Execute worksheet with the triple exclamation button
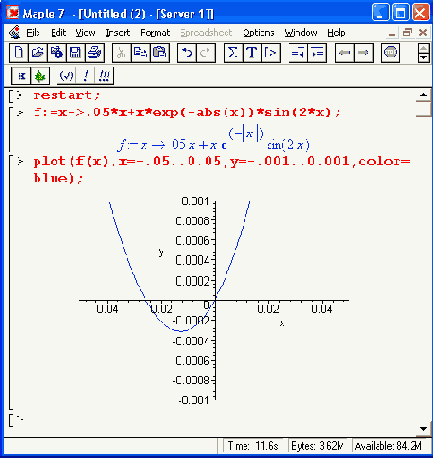This screenshot has height=458, width=433. pyautogui.click(x=104, y=76)
